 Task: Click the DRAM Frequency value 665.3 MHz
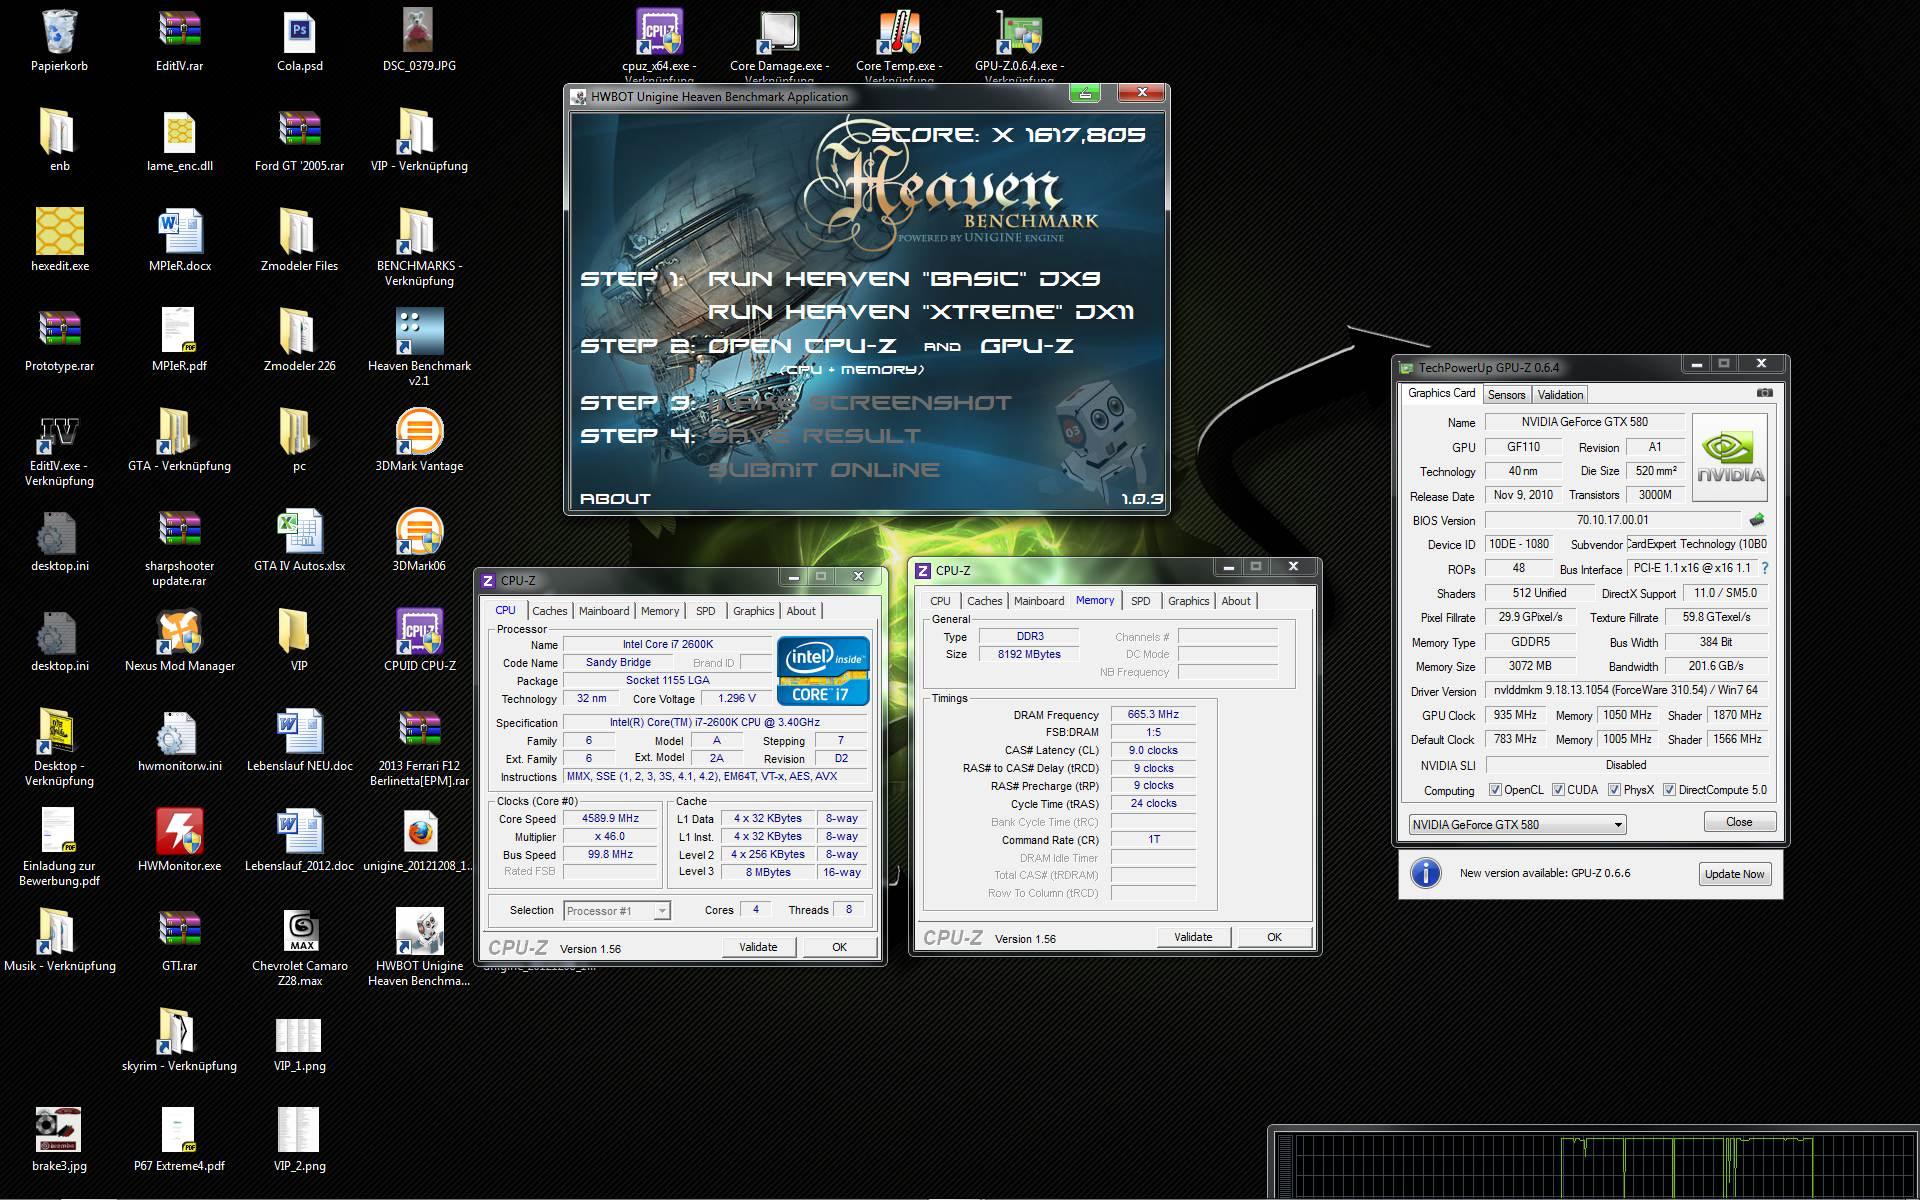pos(1153,714)
